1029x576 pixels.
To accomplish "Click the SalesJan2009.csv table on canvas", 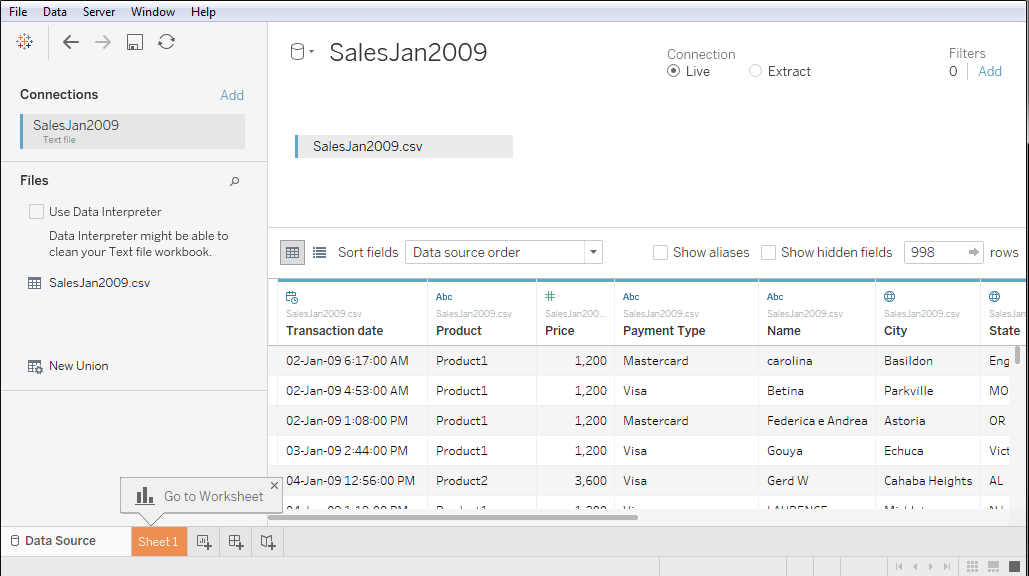I will click(x=404, y=146).
